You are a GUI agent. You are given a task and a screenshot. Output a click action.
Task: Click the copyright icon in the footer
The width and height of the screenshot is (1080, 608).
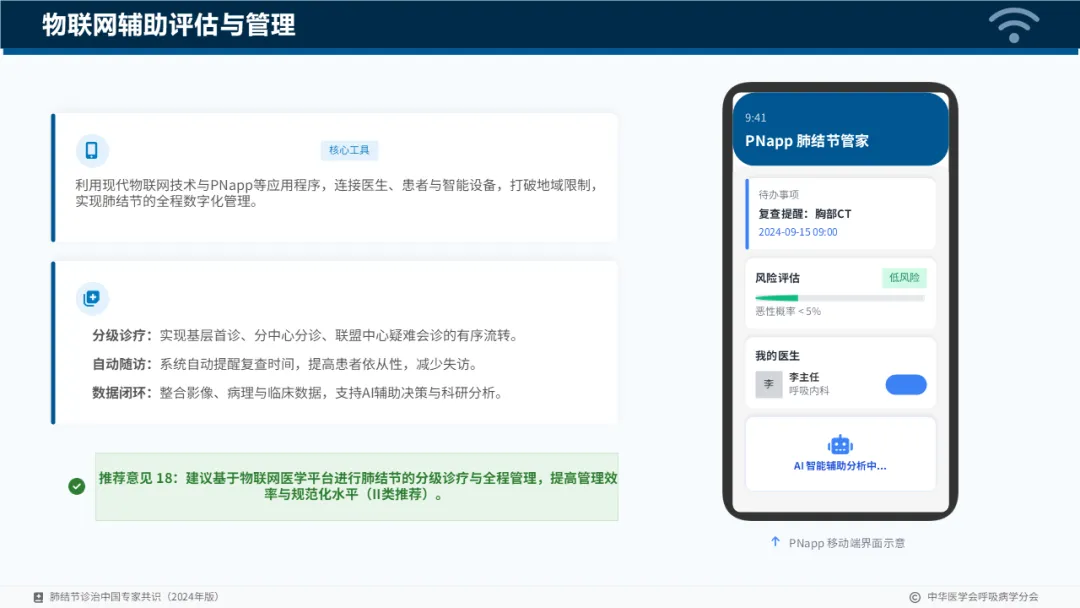coord(915,597)
